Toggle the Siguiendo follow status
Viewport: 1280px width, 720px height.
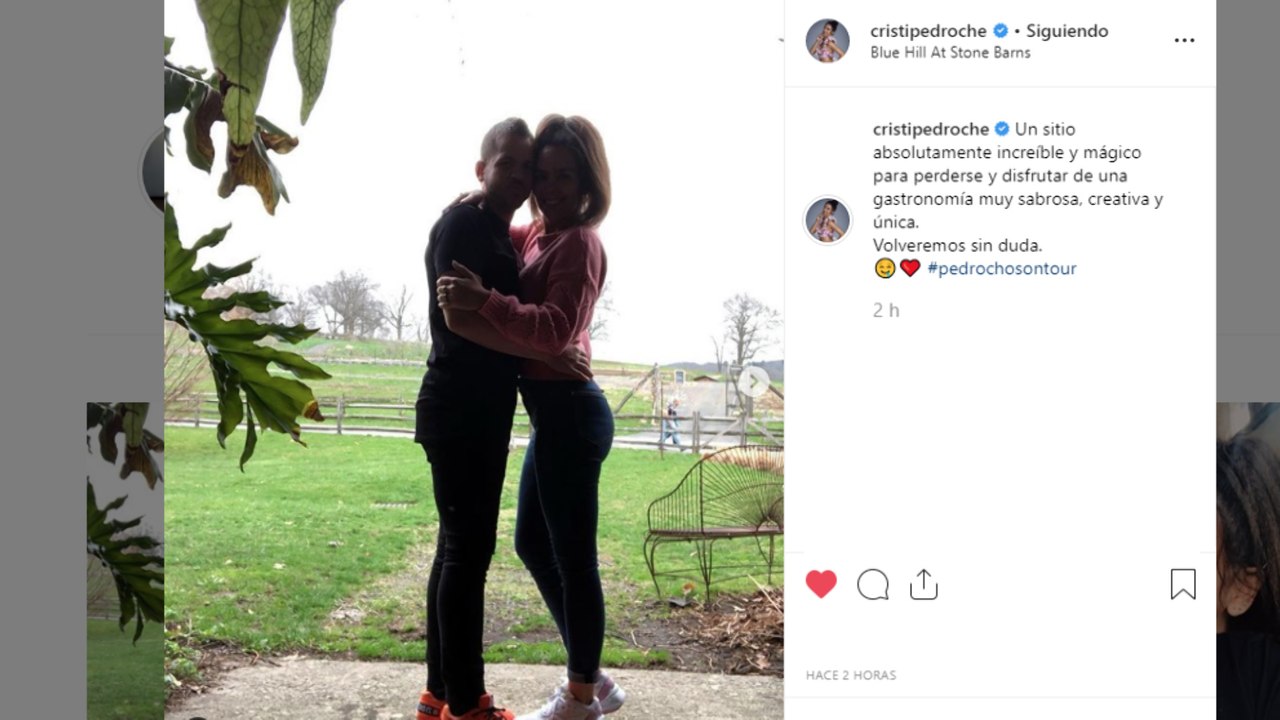click(1067, 31)
